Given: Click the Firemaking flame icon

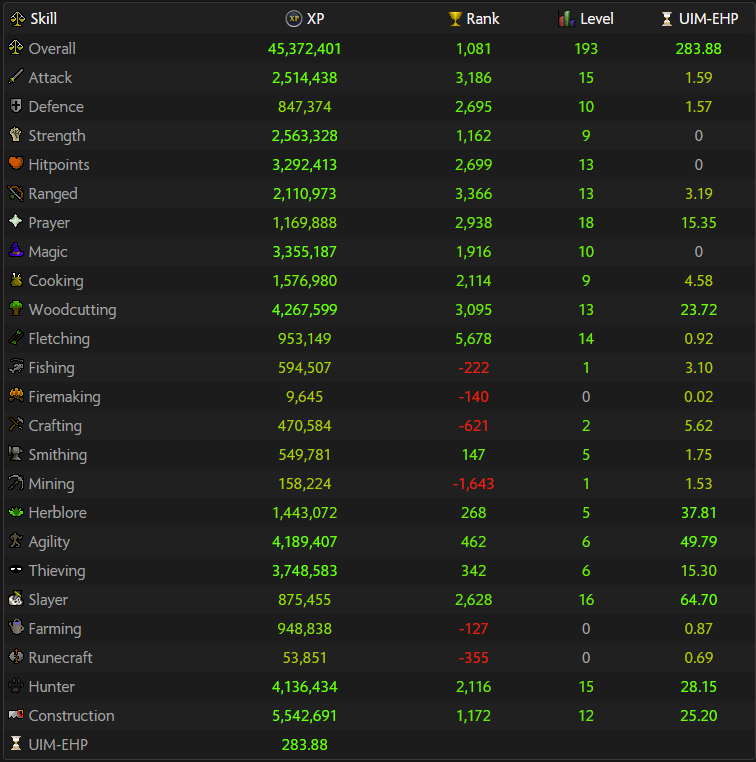Looking at the screenshot, I should (x=16, y=396).
